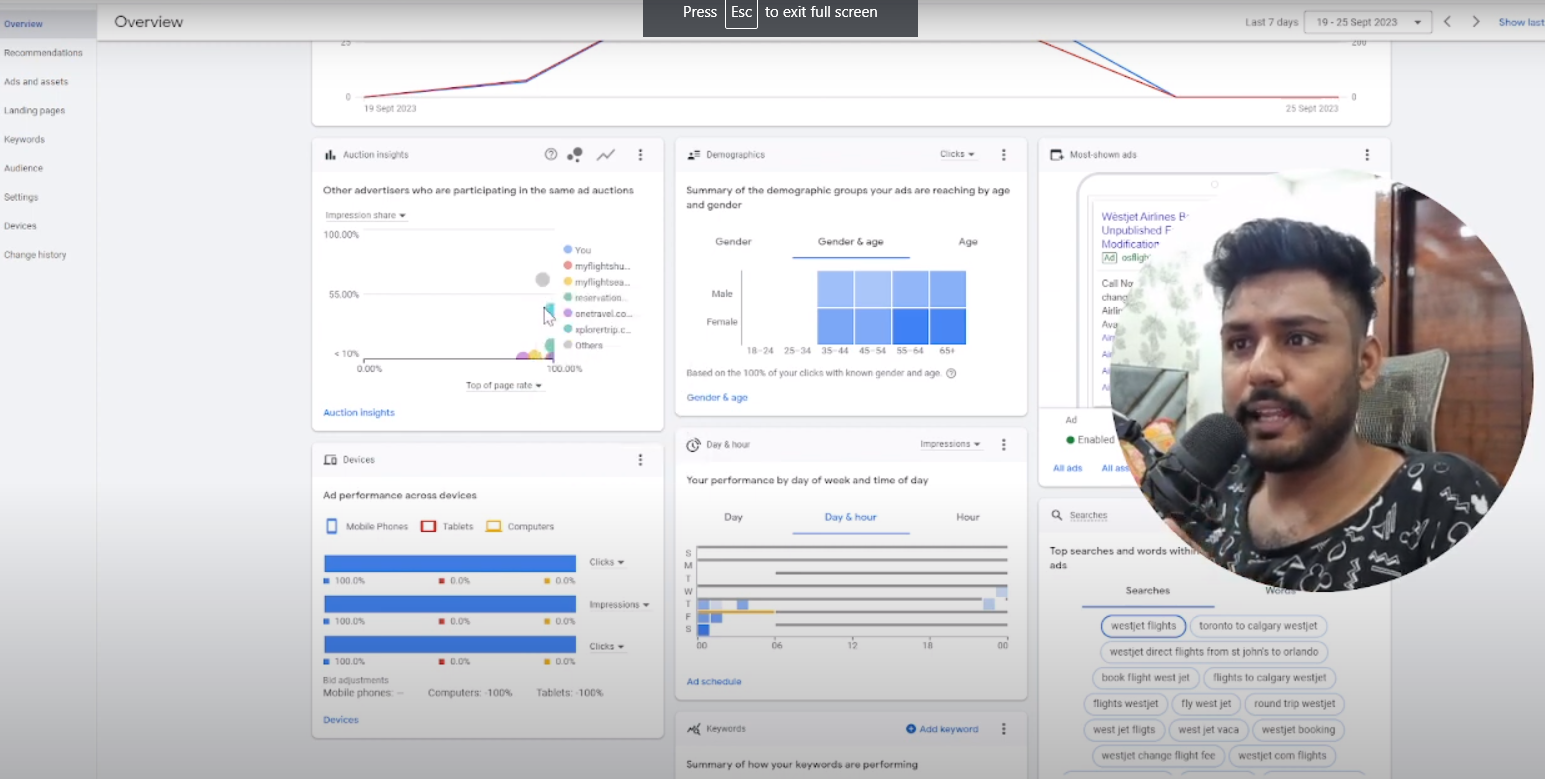Open the Impression share dropdown
Screen dimensions: 1545x779
coord(366,216)
